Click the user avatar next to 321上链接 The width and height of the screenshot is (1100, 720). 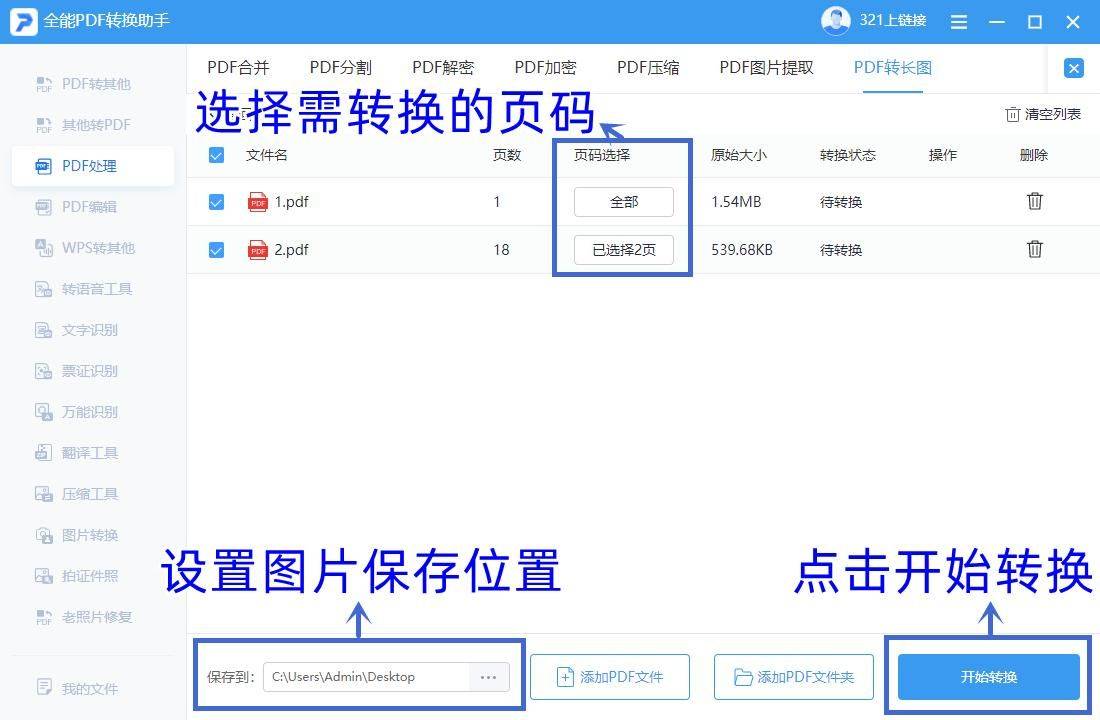click(835, 20)
